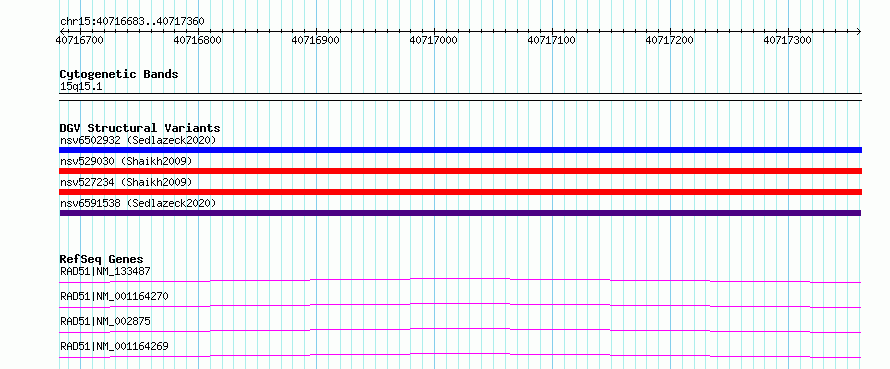890x369 pixels.
Task: Click the RAD51 NM_001164270 intron line
Action: tap(460, 305)
